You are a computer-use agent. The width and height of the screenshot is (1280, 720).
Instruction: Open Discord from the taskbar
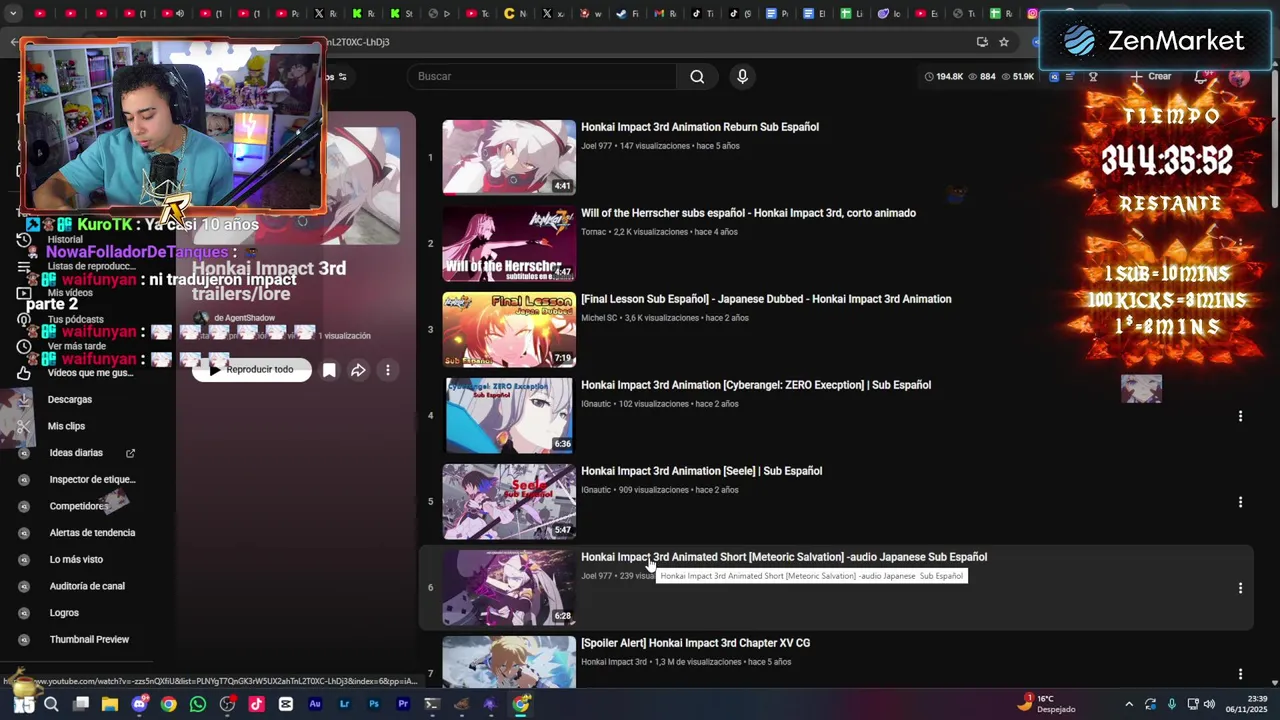[x=139, y=704]
